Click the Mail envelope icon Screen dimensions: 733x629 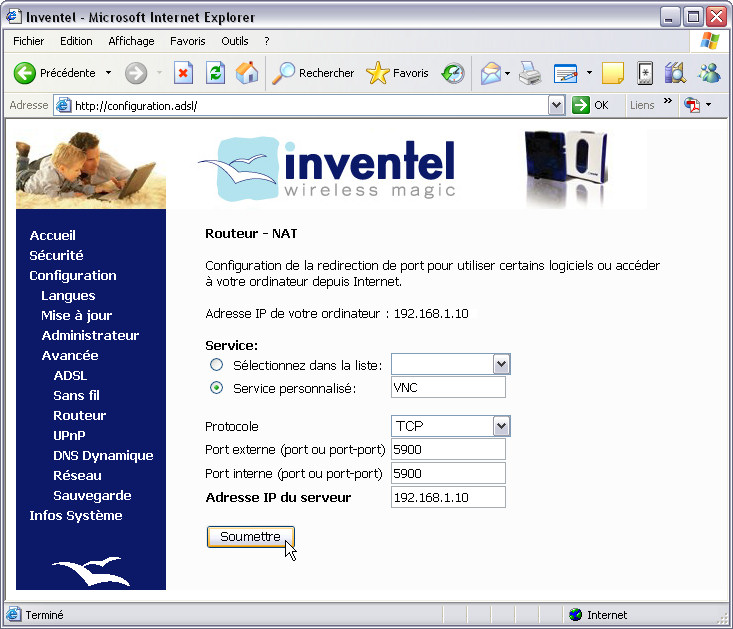pos(491,73)
